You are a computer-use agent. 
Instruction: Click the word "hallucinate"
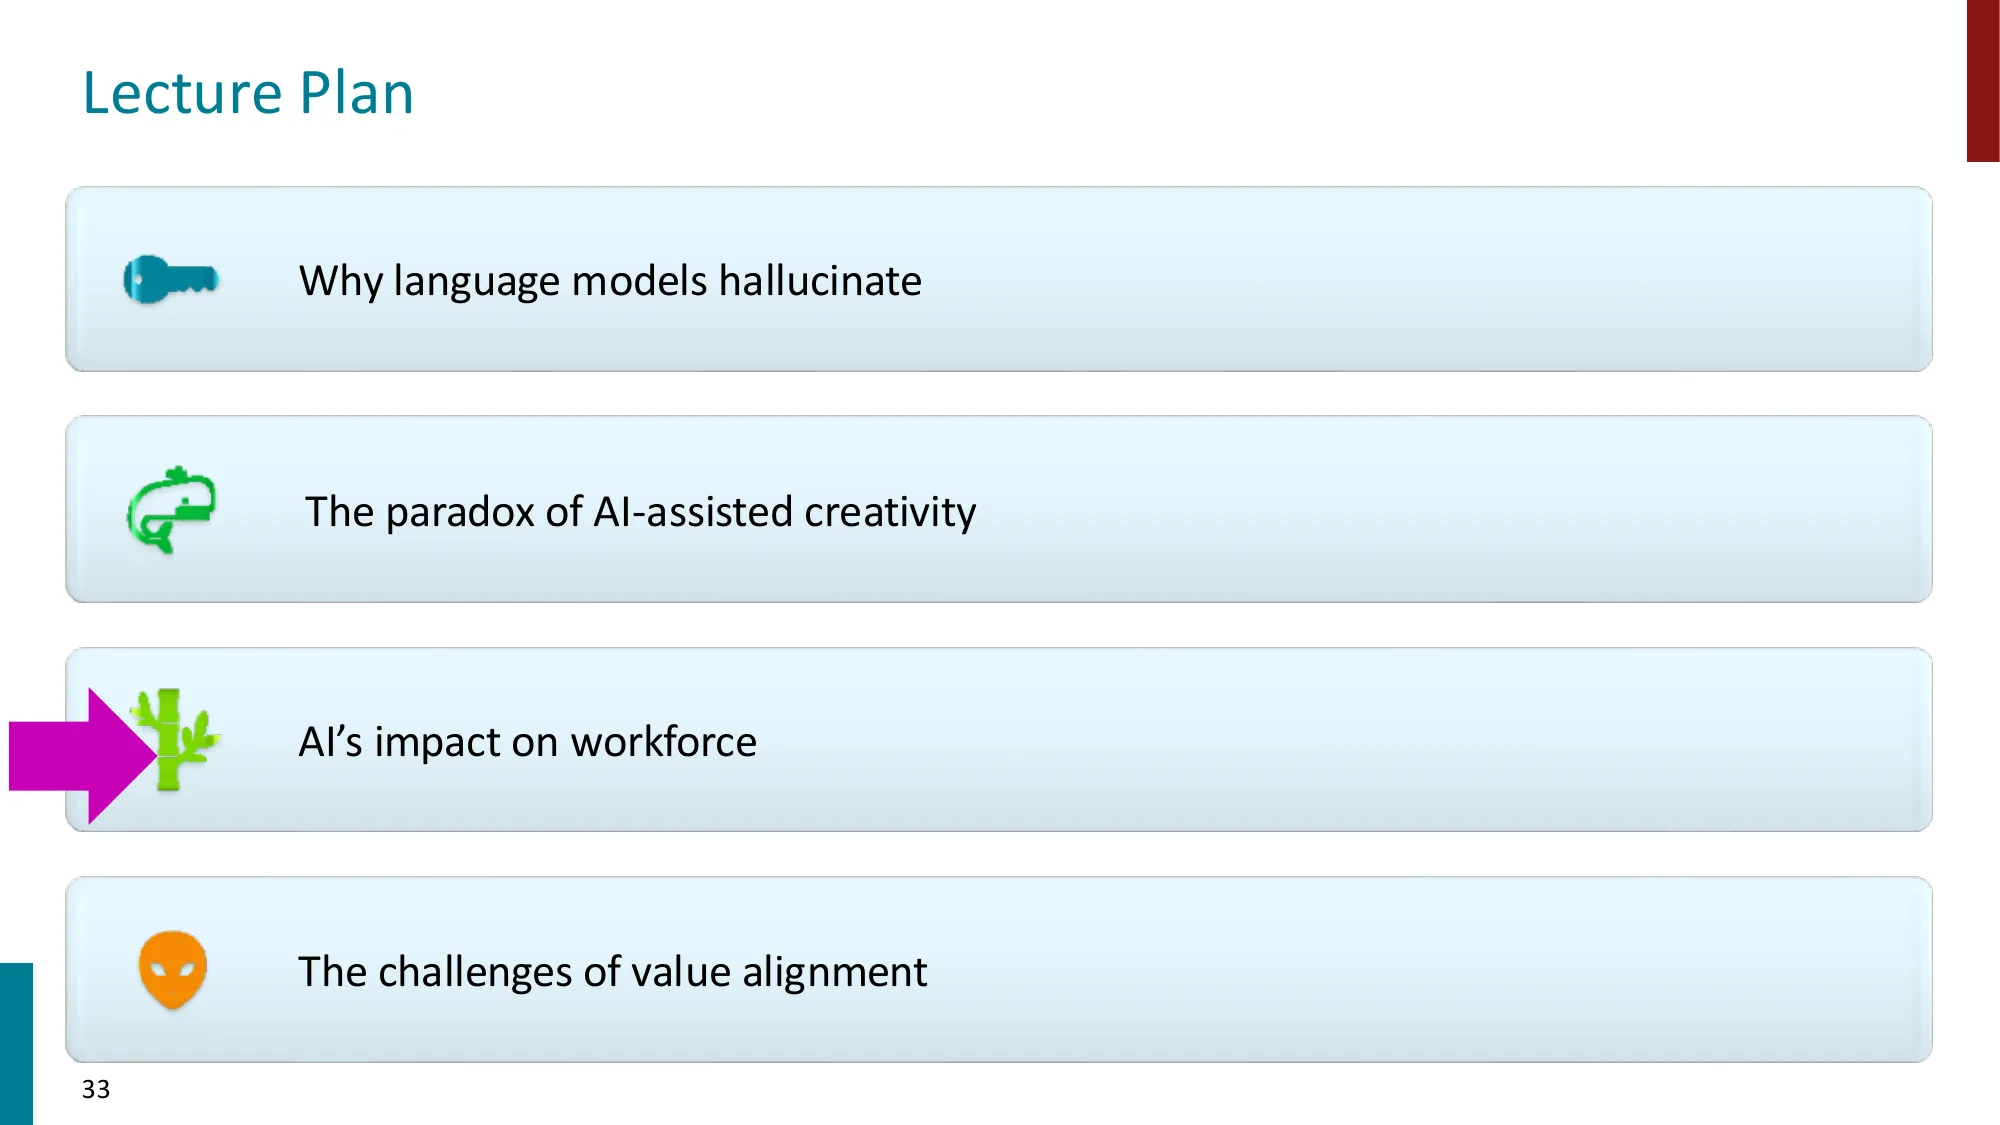pos(820,281)
